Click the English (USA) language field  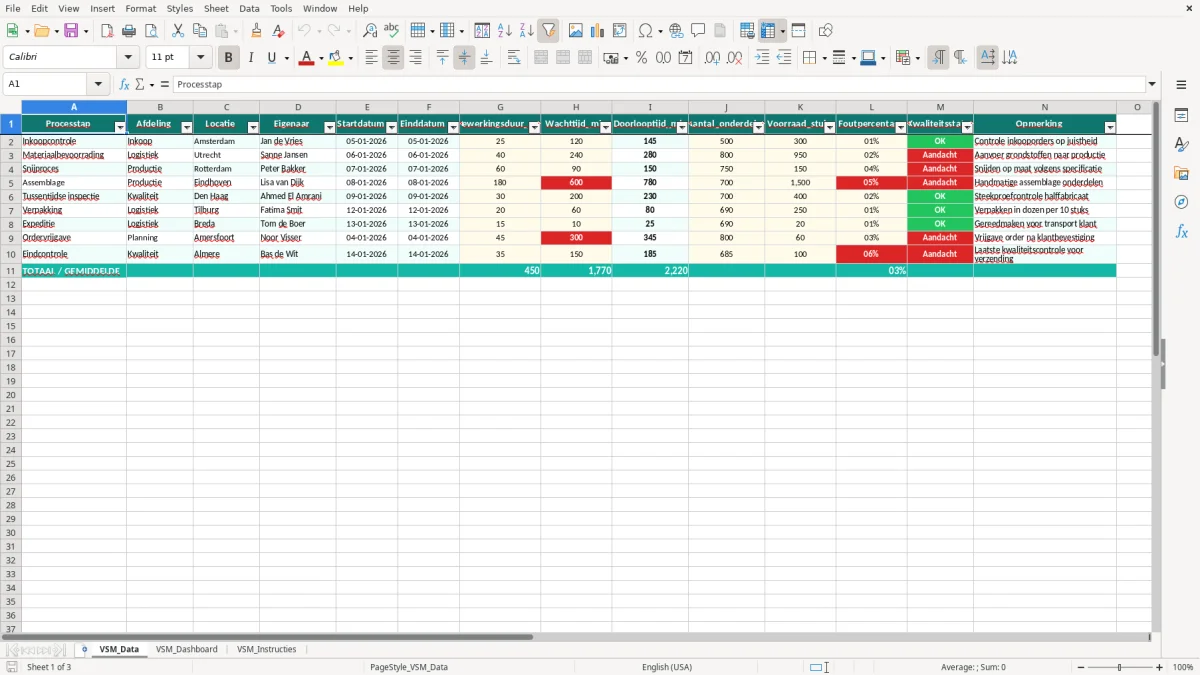click(x=667, y=667)
